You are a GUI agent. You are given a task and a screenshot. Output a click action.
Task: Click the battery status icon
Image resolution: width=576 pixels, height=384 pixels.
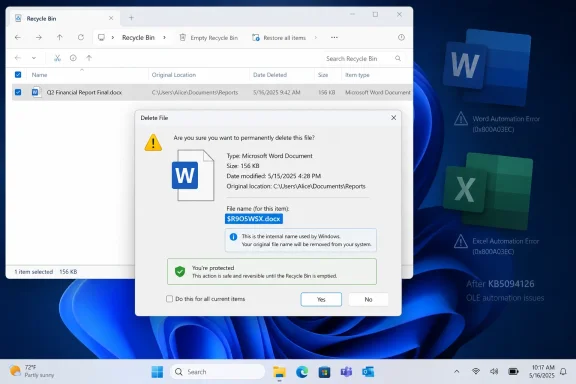coord(513,372)
